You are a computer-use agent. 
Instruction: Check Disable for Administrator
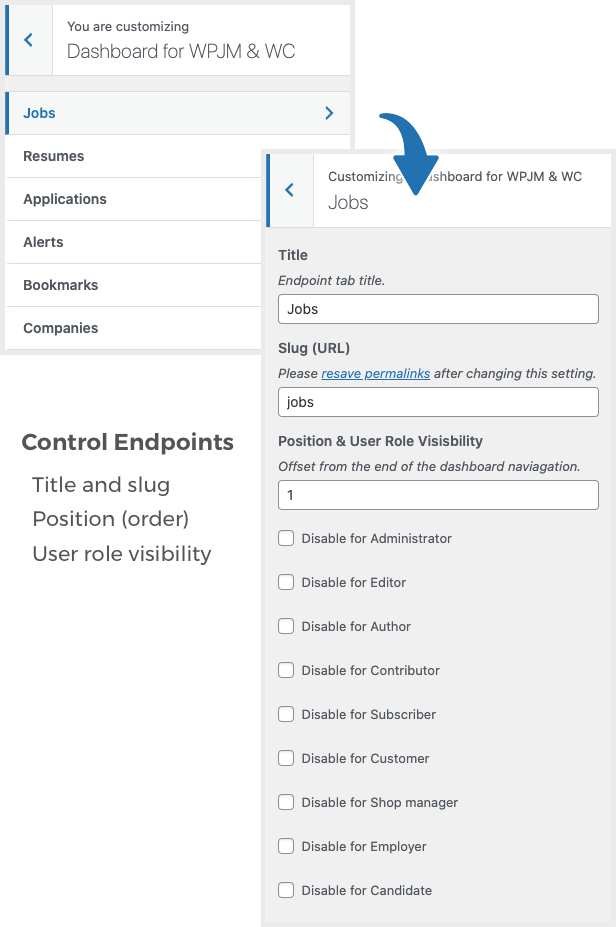tap(286, 538)
